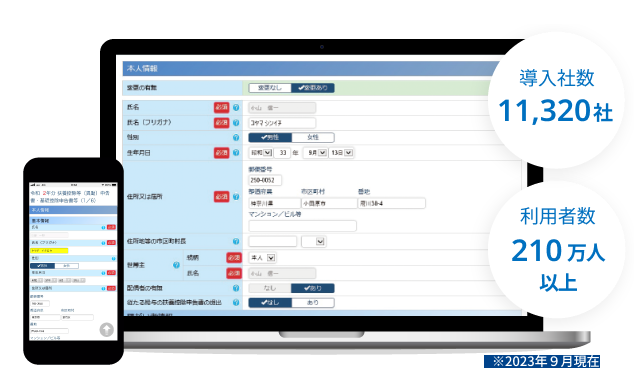Viewport: 640px width, 380px height.
Task: Tap the info icon in phone 生年月日 row
Action: pyautogui.click(x=103, y=273)
